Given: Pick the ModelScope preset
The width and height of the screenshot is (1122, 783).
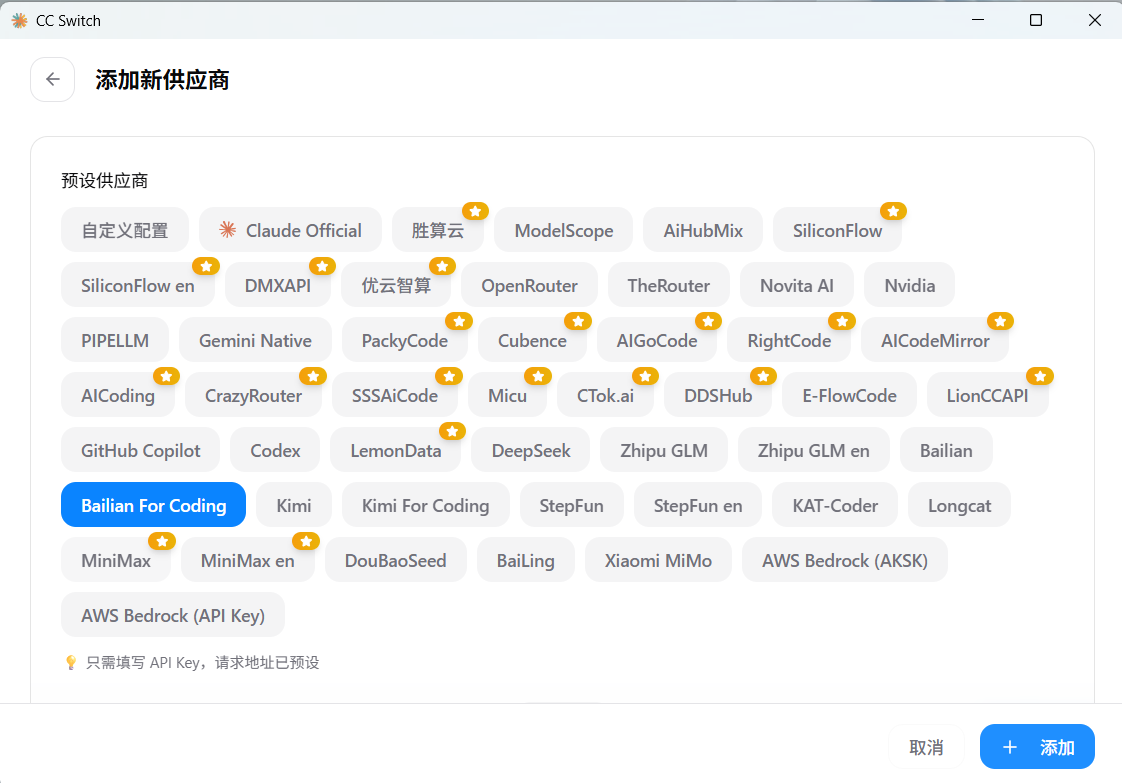Looking at the screenshot, I should point(564,230).
